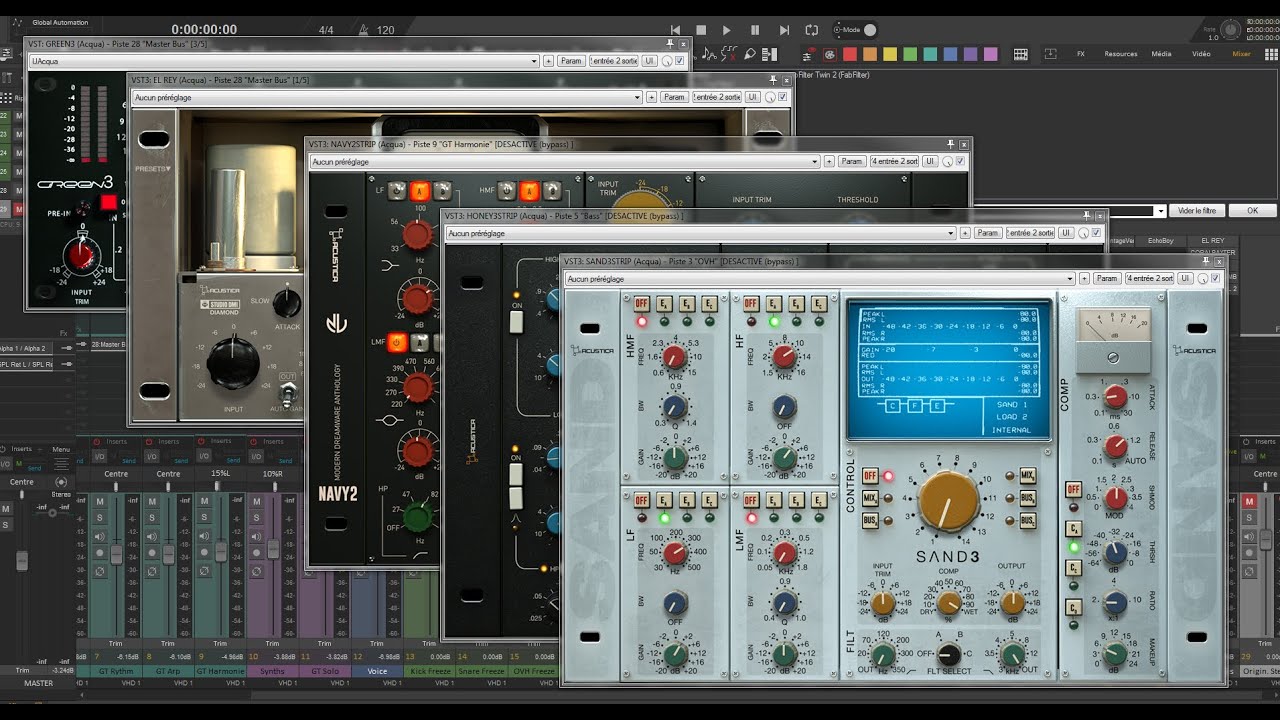1280x720 pixels.
Task: Toggle the LMF band OFF switch in SAND3
Action: (x=750, y=500)
